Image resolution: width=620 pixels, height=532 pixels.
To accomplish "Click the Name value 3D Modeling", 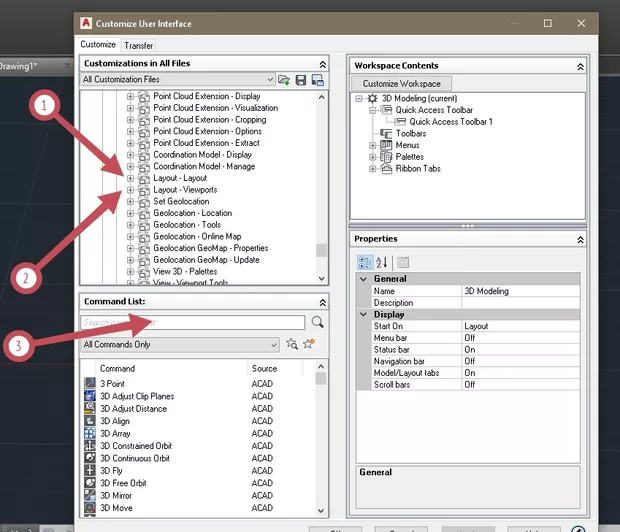I will point(520,291).
